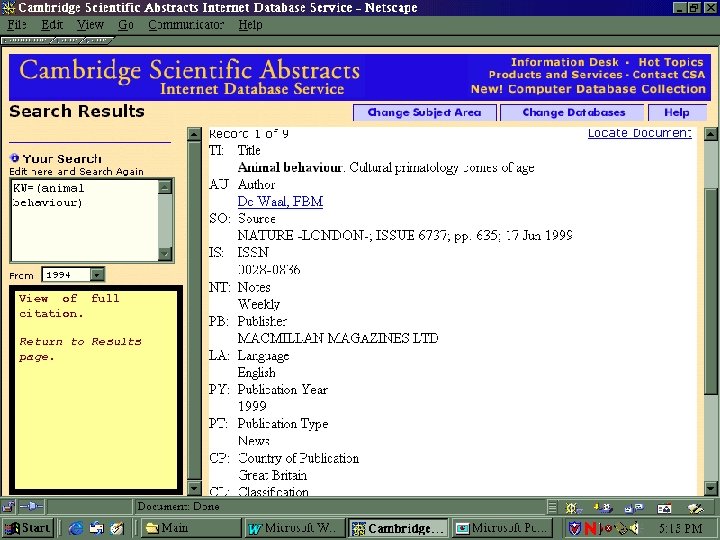Viewport: 720px width, 540px height.
Task: Click the NATURE -LONDON- source line
Action: coord(405,236)
